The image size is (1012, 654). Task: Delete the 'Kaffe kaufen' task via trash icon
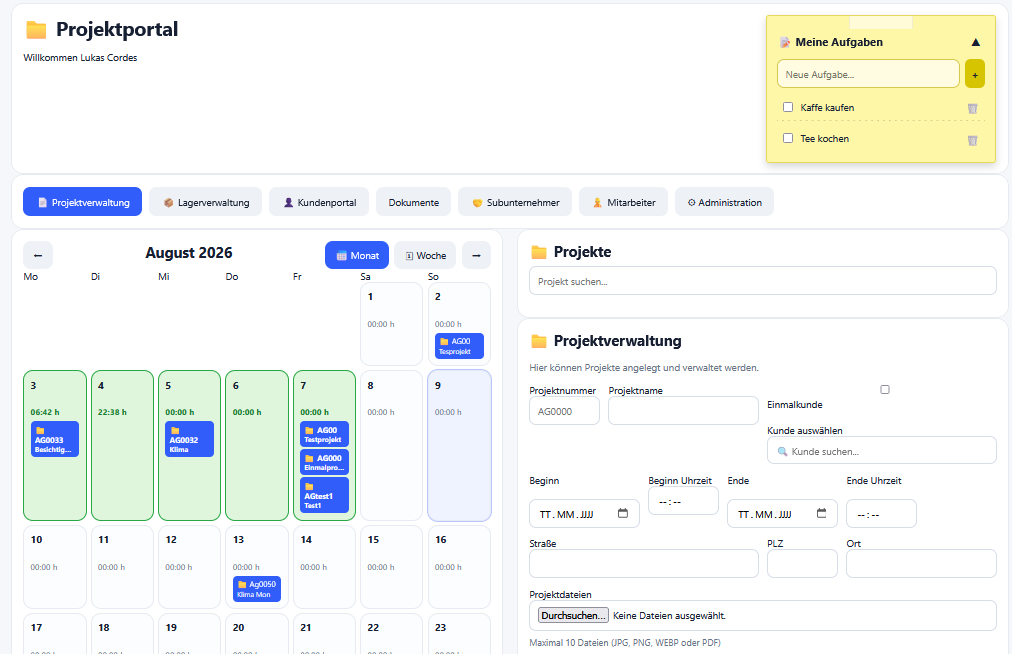click(x=972, y=108)
